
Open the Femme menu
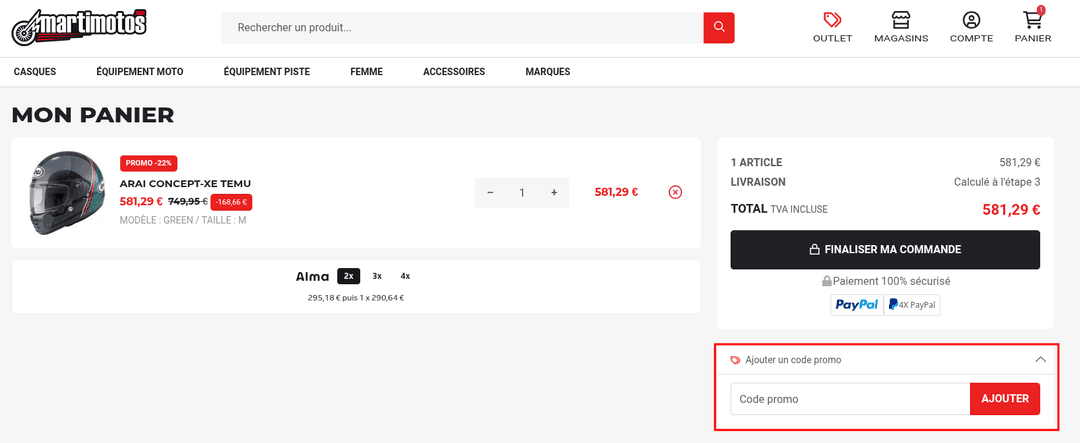[x=366, y=72]
